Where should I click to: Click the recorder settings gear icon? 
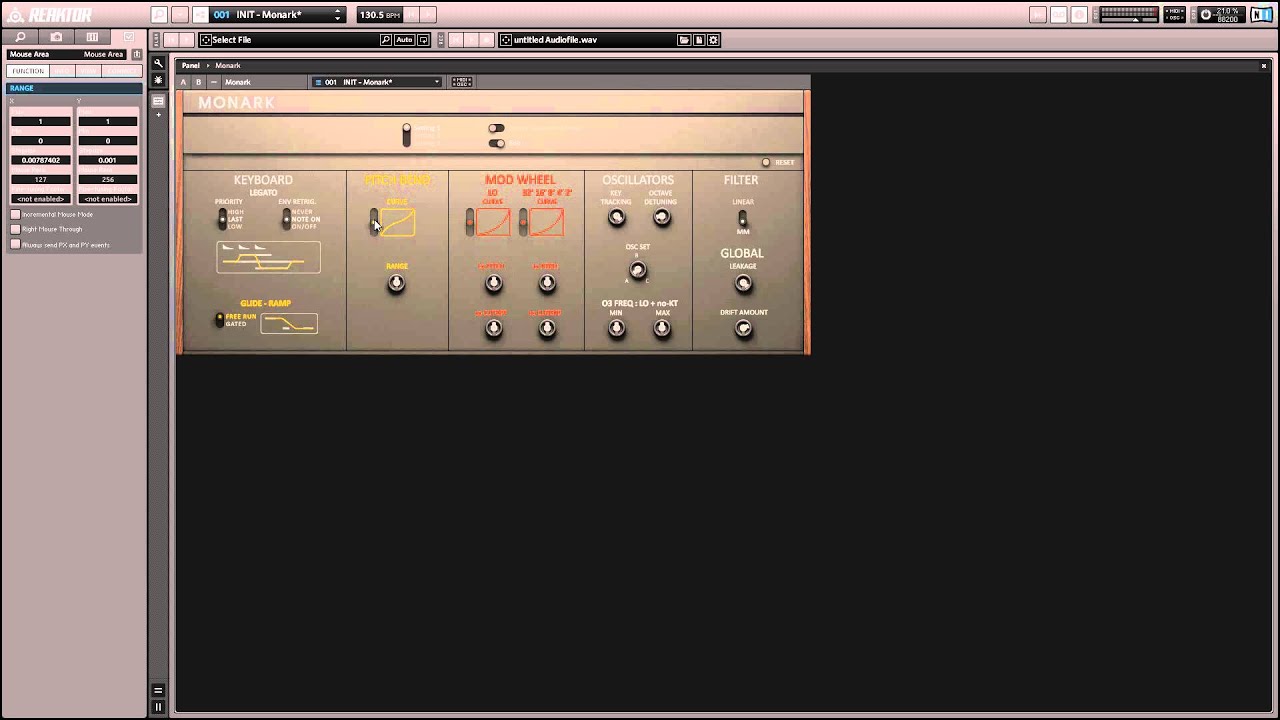point(713,40)
